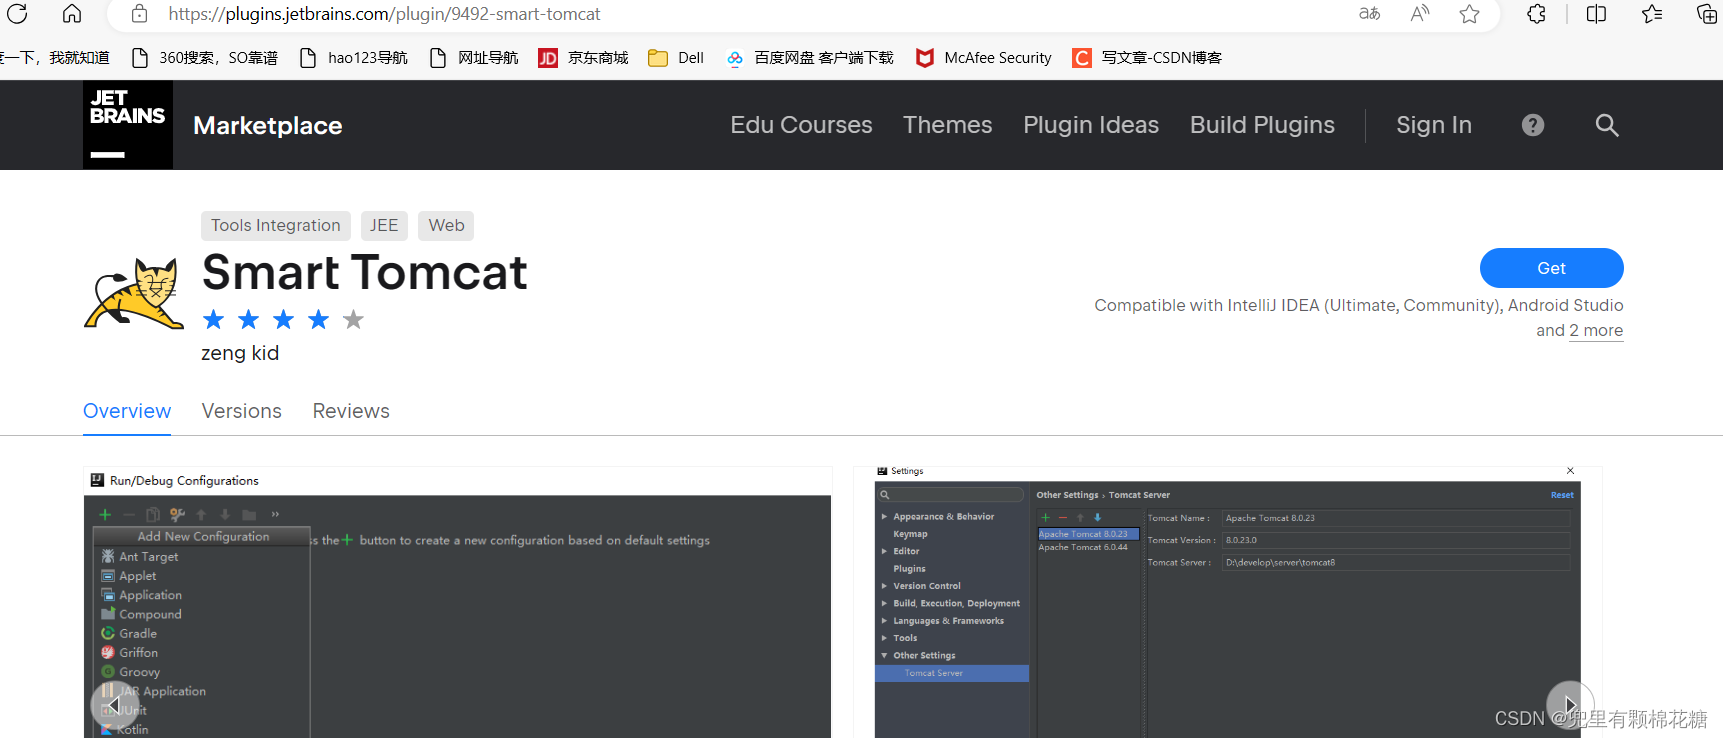Open the 京东商城 bookmark
Viewport: 1723px width, 738px height.
coord(583,58)
